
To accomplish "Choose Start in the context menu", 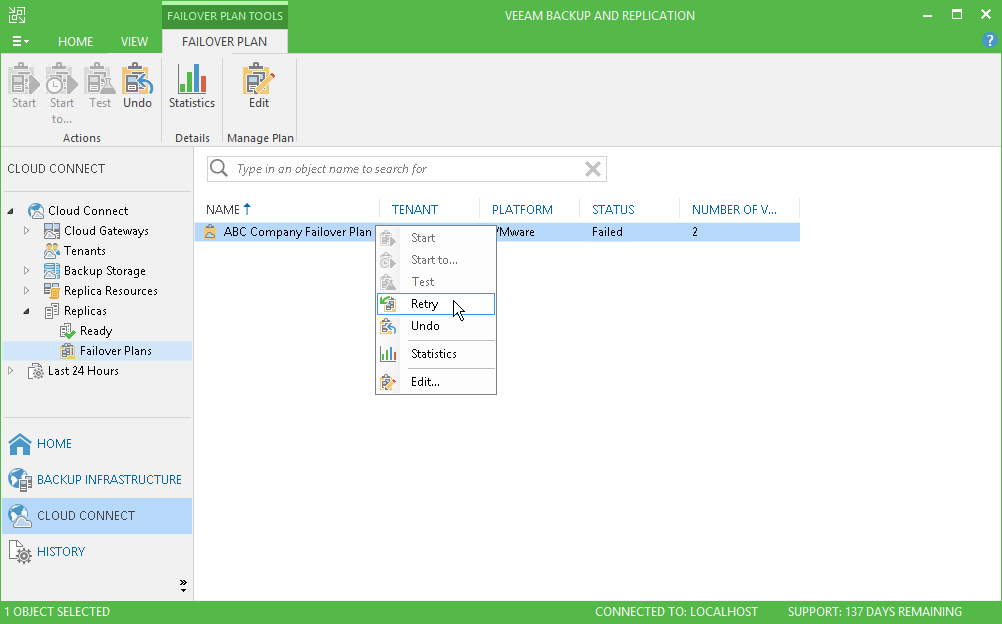I will (x=436, y=238).
